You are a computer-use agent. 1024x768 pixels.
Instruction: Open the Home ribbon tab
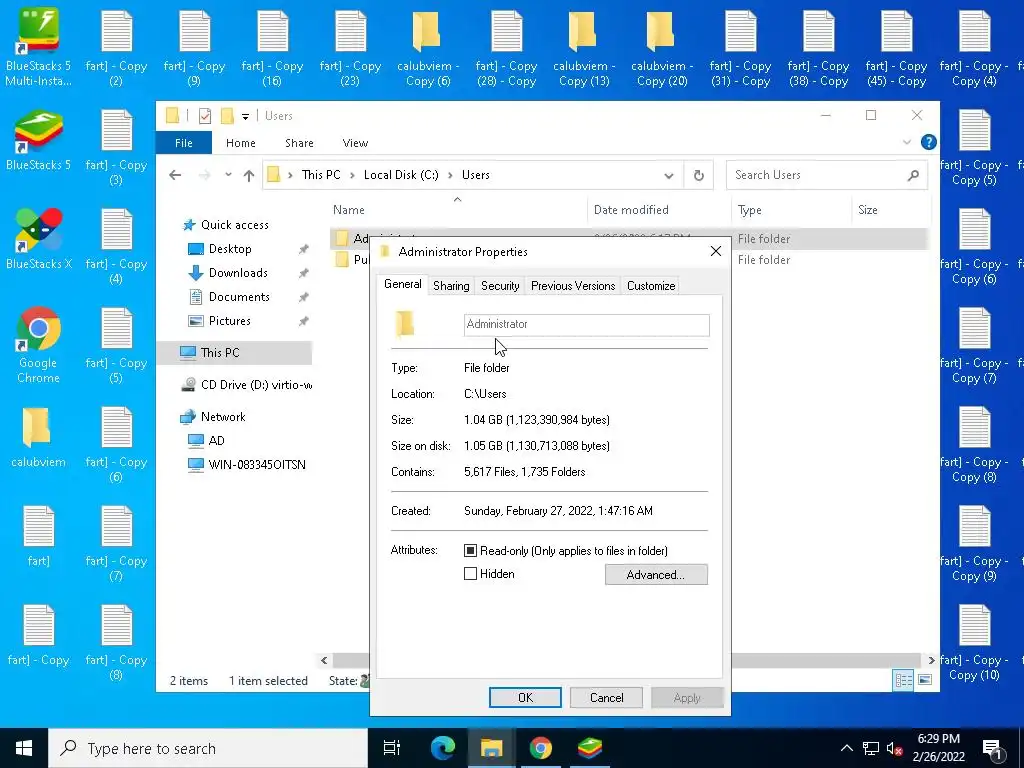(x=240, y=142)
